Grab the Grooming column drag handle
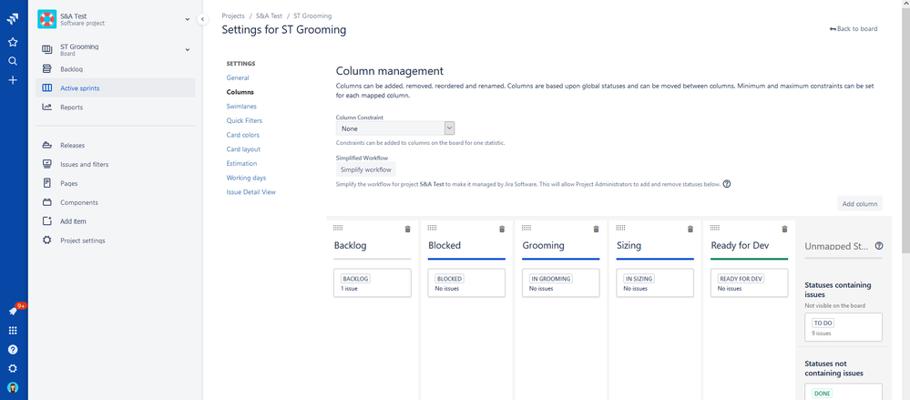This screenshot has width=910, height=400. tap(526, 228)
